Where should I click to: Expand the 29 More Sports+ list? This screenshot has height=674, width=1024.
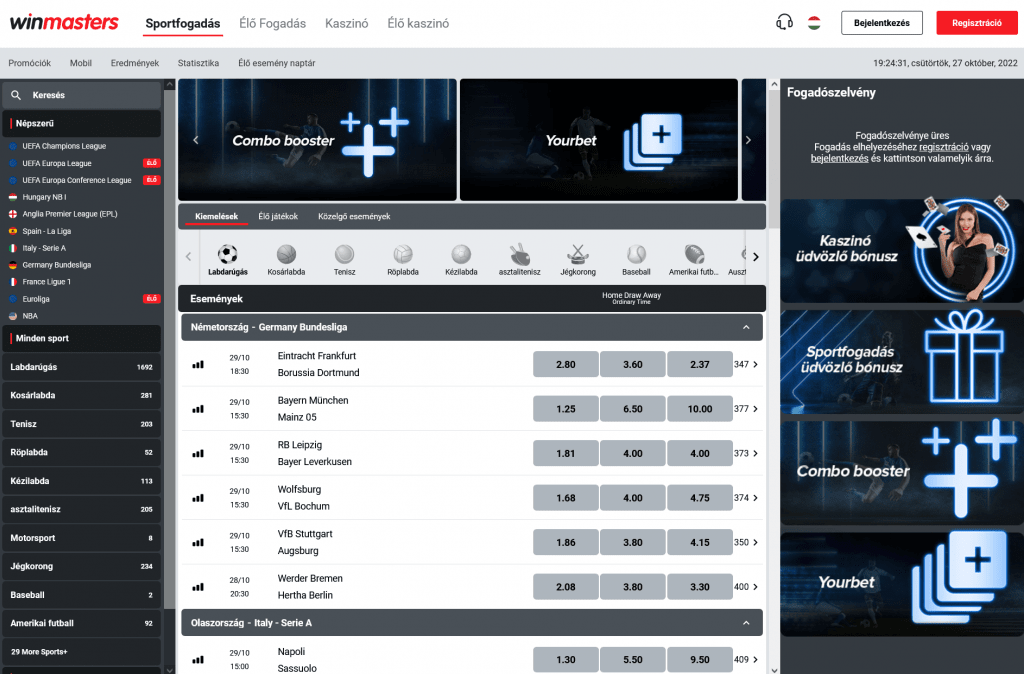(82, 652)
